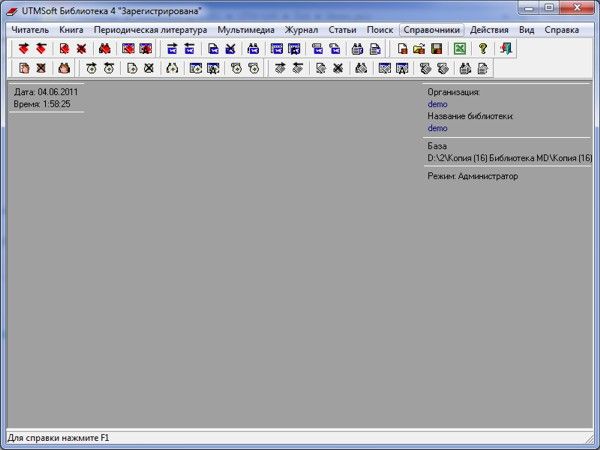The image size is (600, 450).
Task: Open the Поиск menu
Action: click(380, 30)
